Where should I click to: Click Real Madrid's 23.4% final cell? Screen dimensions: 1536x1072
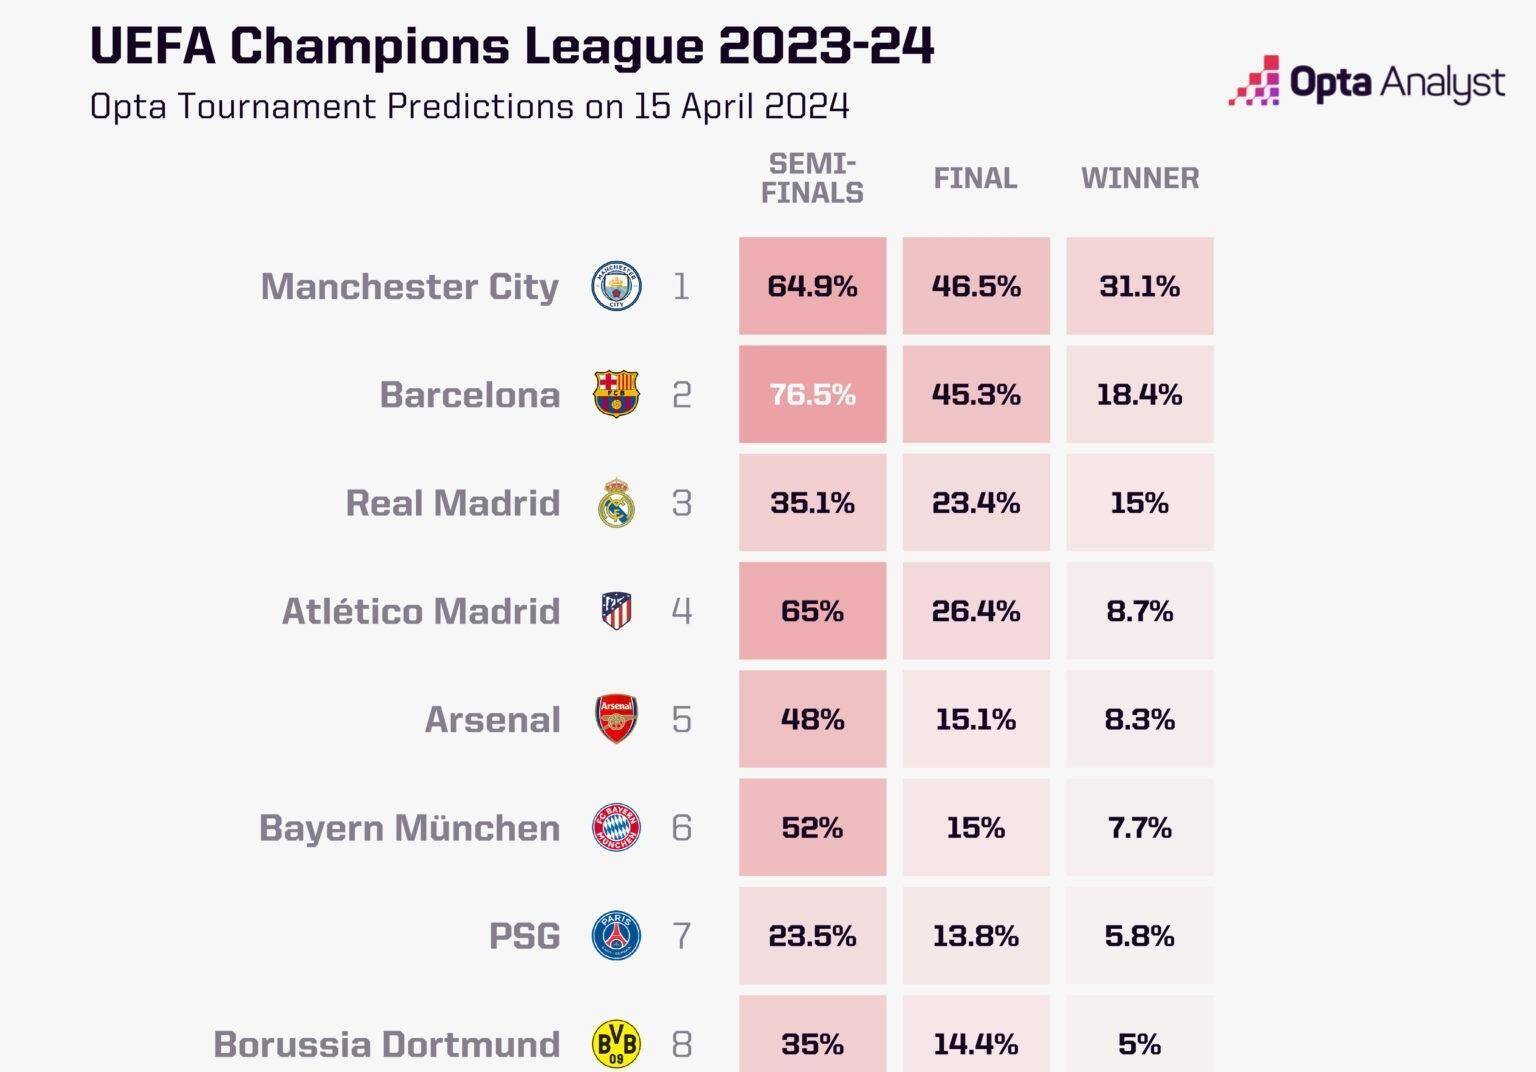(975, 503)
